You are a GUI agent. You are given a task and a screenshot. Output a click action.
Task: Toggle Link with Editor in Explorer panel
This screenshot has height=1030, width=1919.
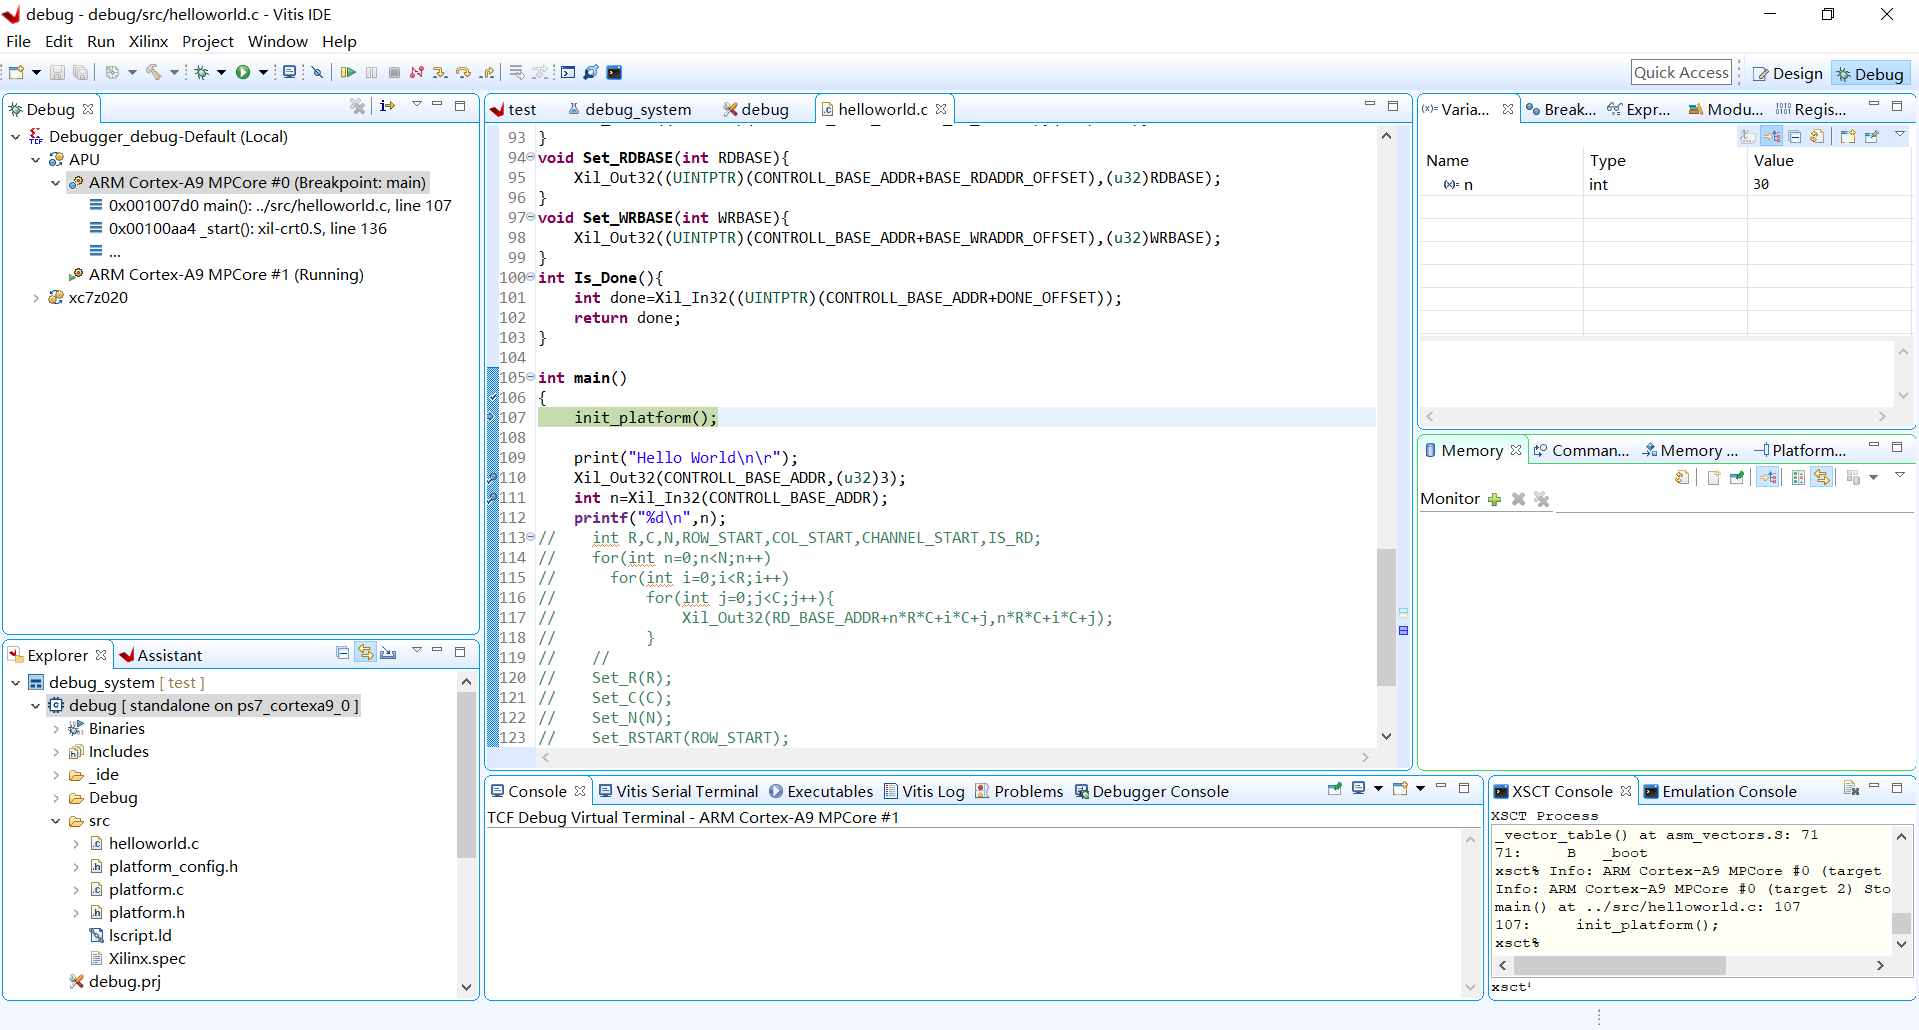point(366,653)
